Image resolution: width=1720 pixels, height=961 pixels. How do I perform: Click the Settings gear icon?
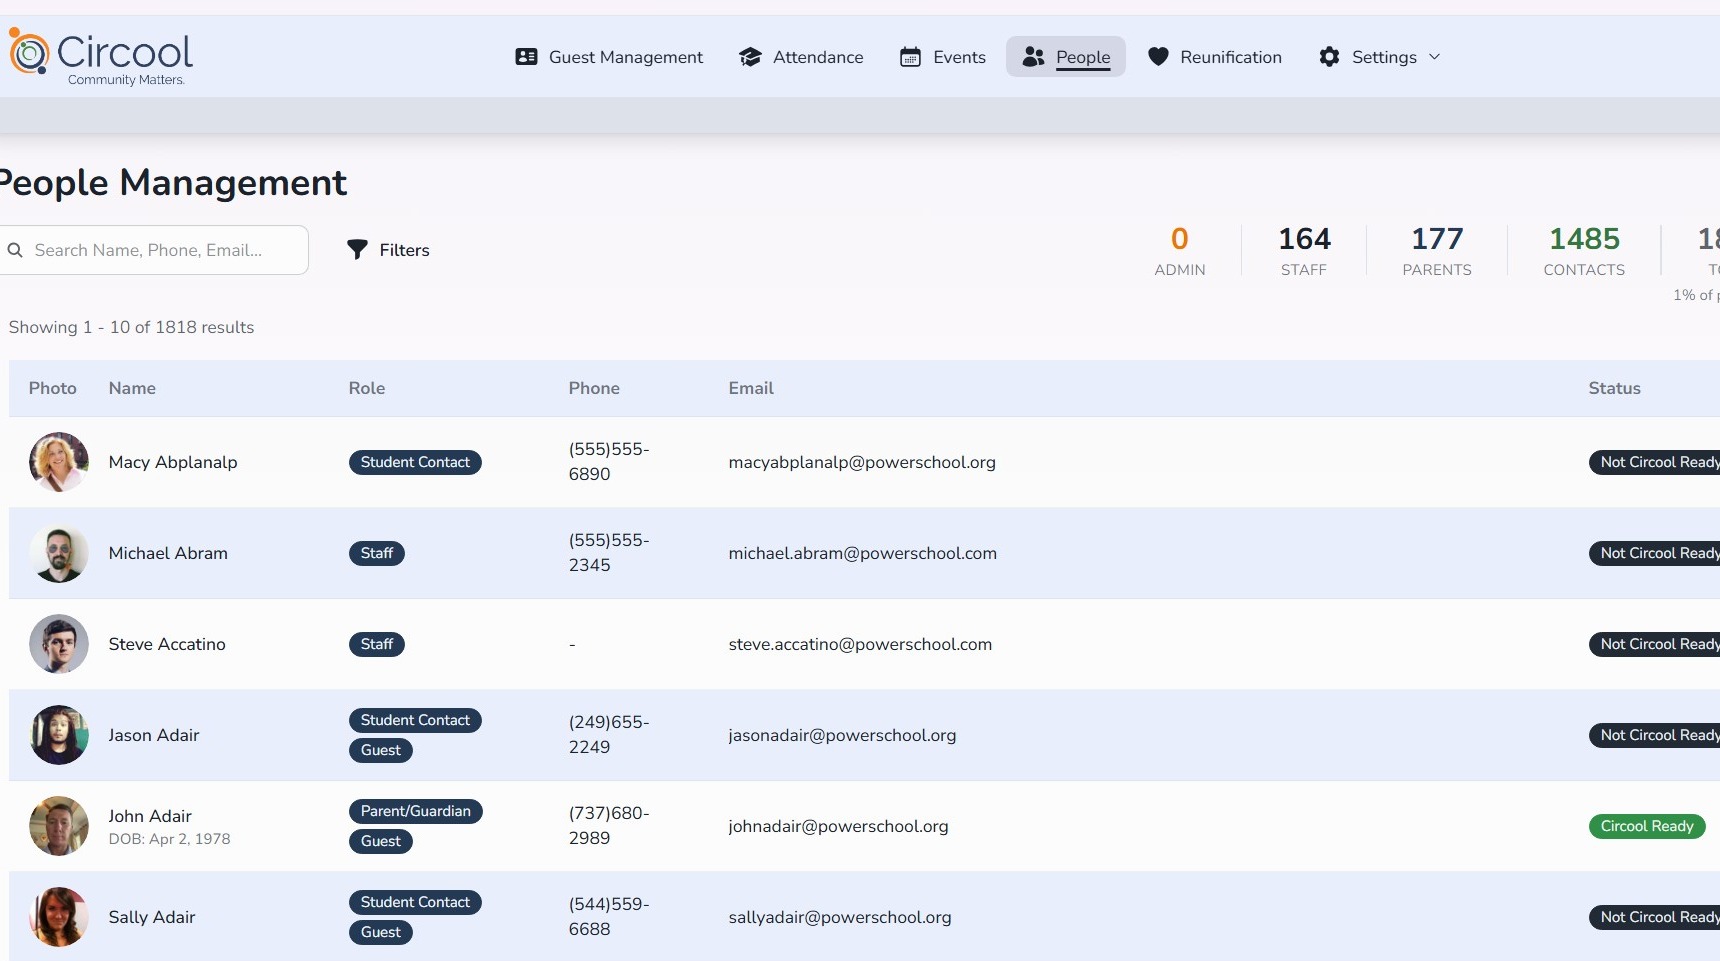[1329, 57]
